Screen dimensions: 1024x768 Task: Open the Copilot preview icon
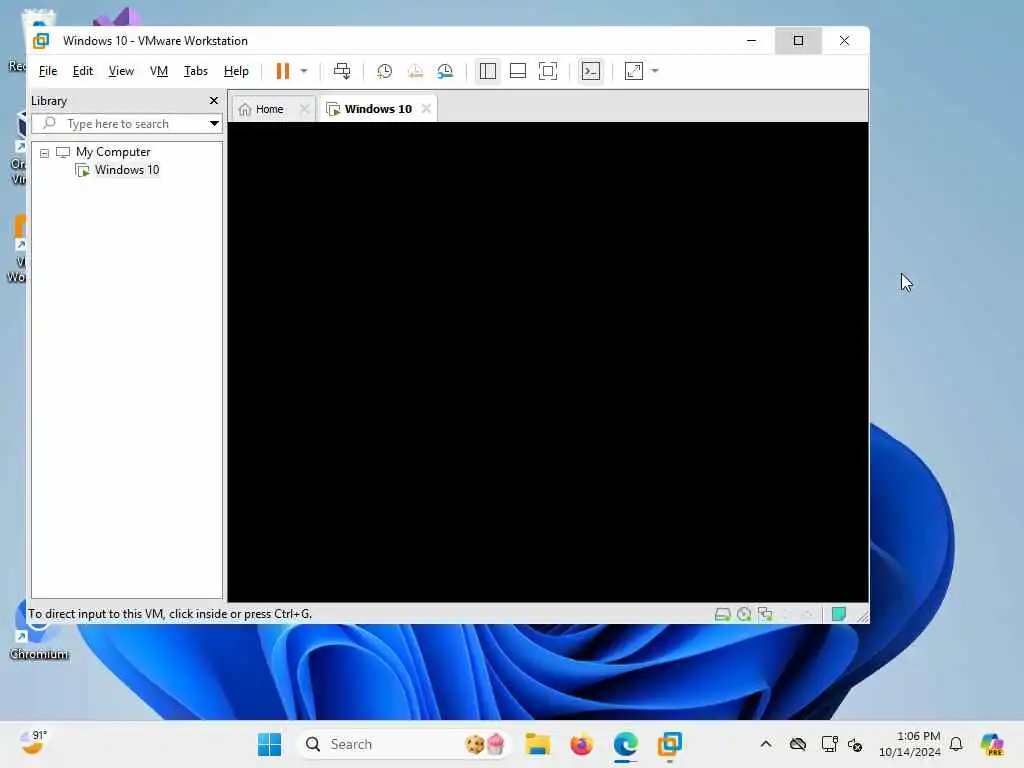click(992, 744)
